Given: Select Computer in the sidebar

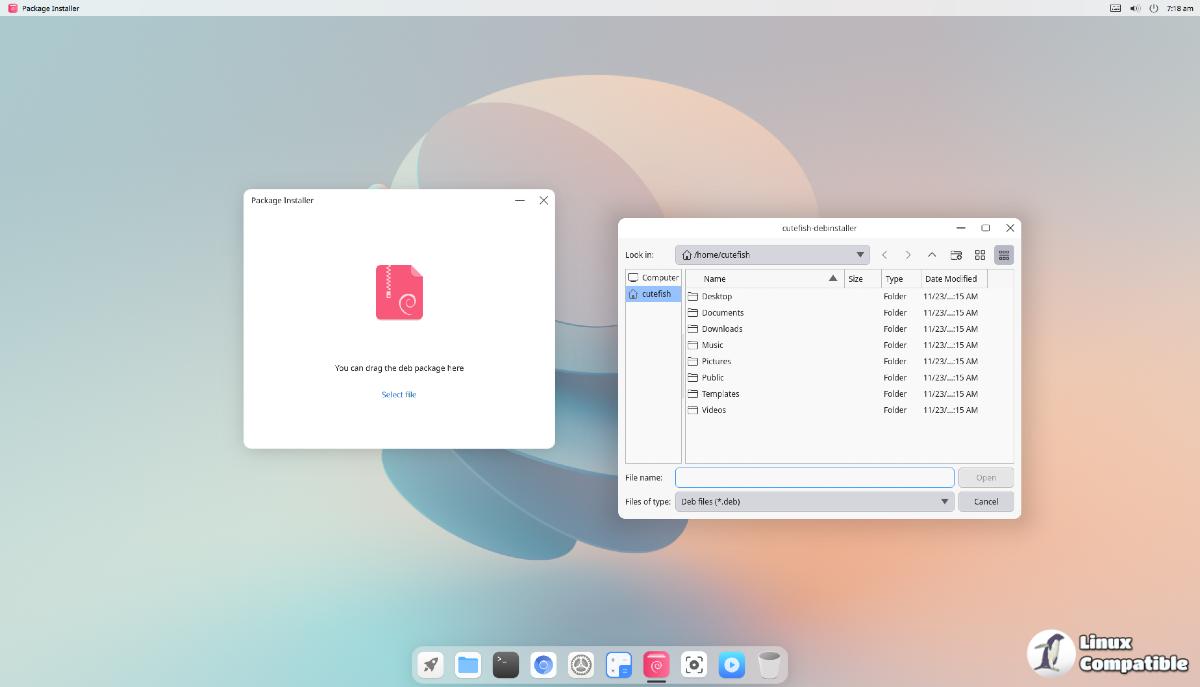Looking at the screenshot, I should pyautogui.click(x=654, y=278).
